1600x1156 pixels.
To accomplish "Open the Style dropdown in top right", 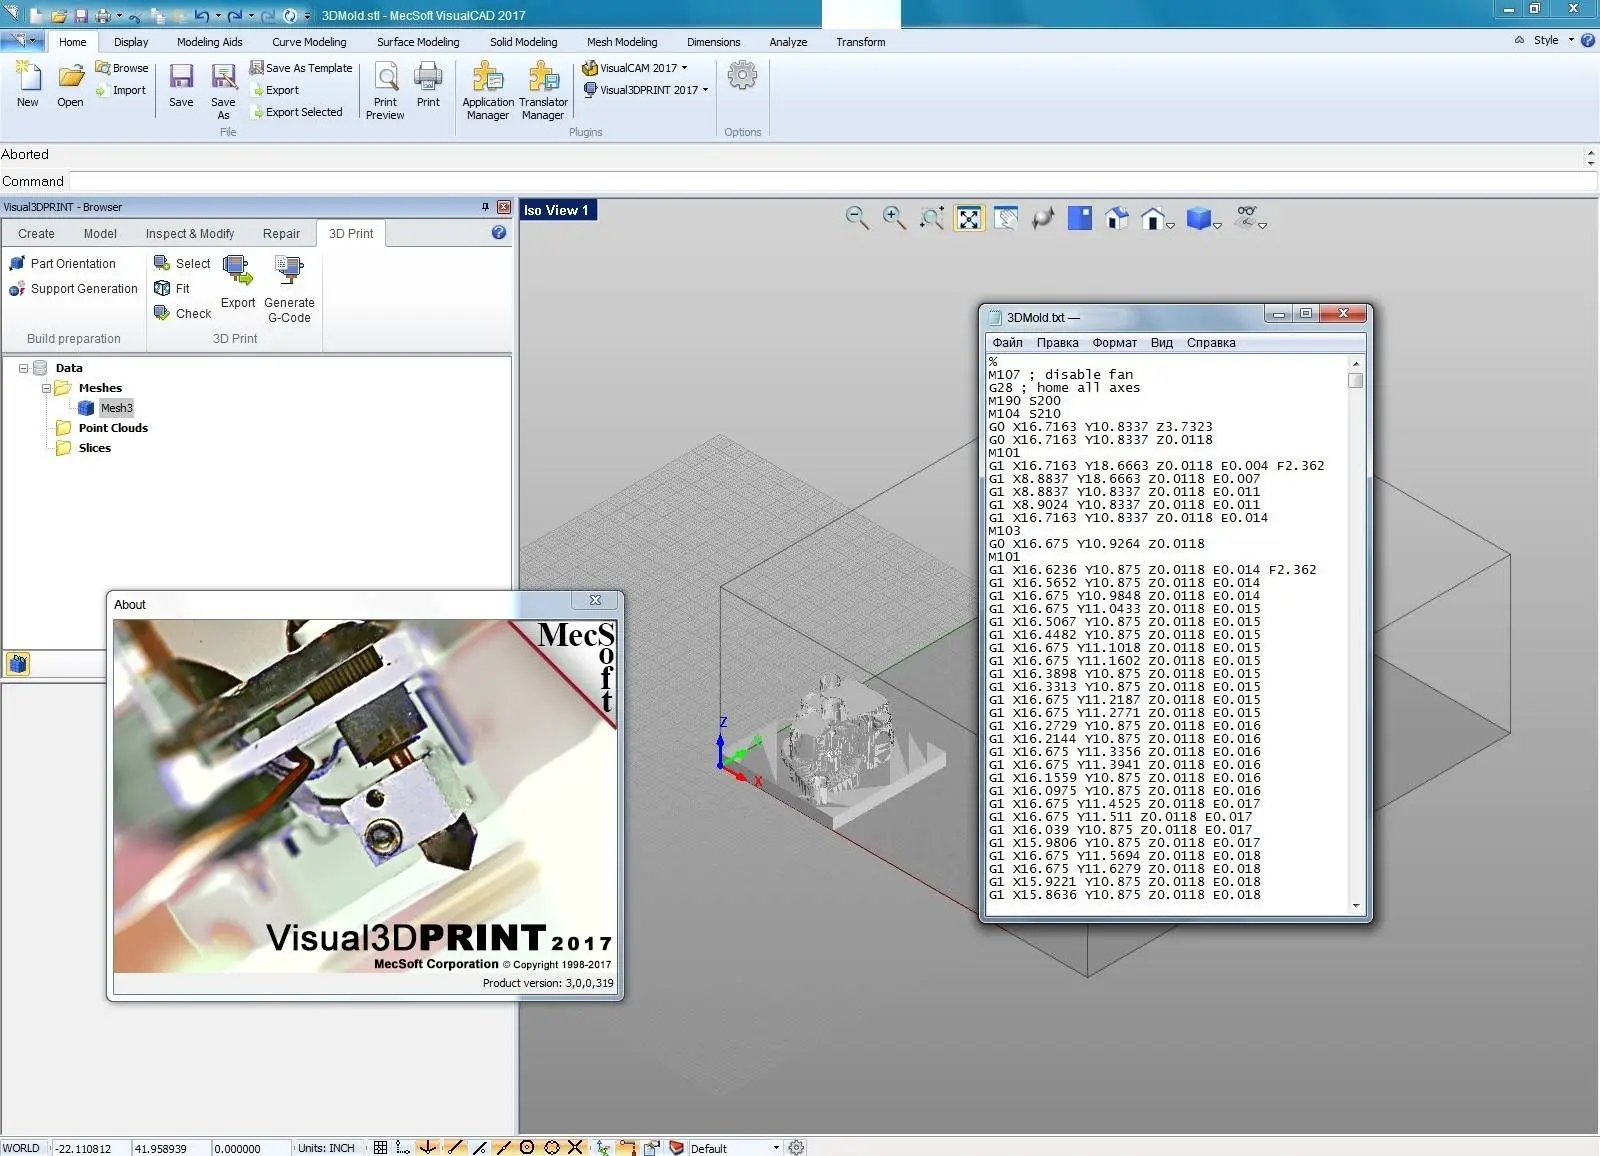I will point(1552,41).
